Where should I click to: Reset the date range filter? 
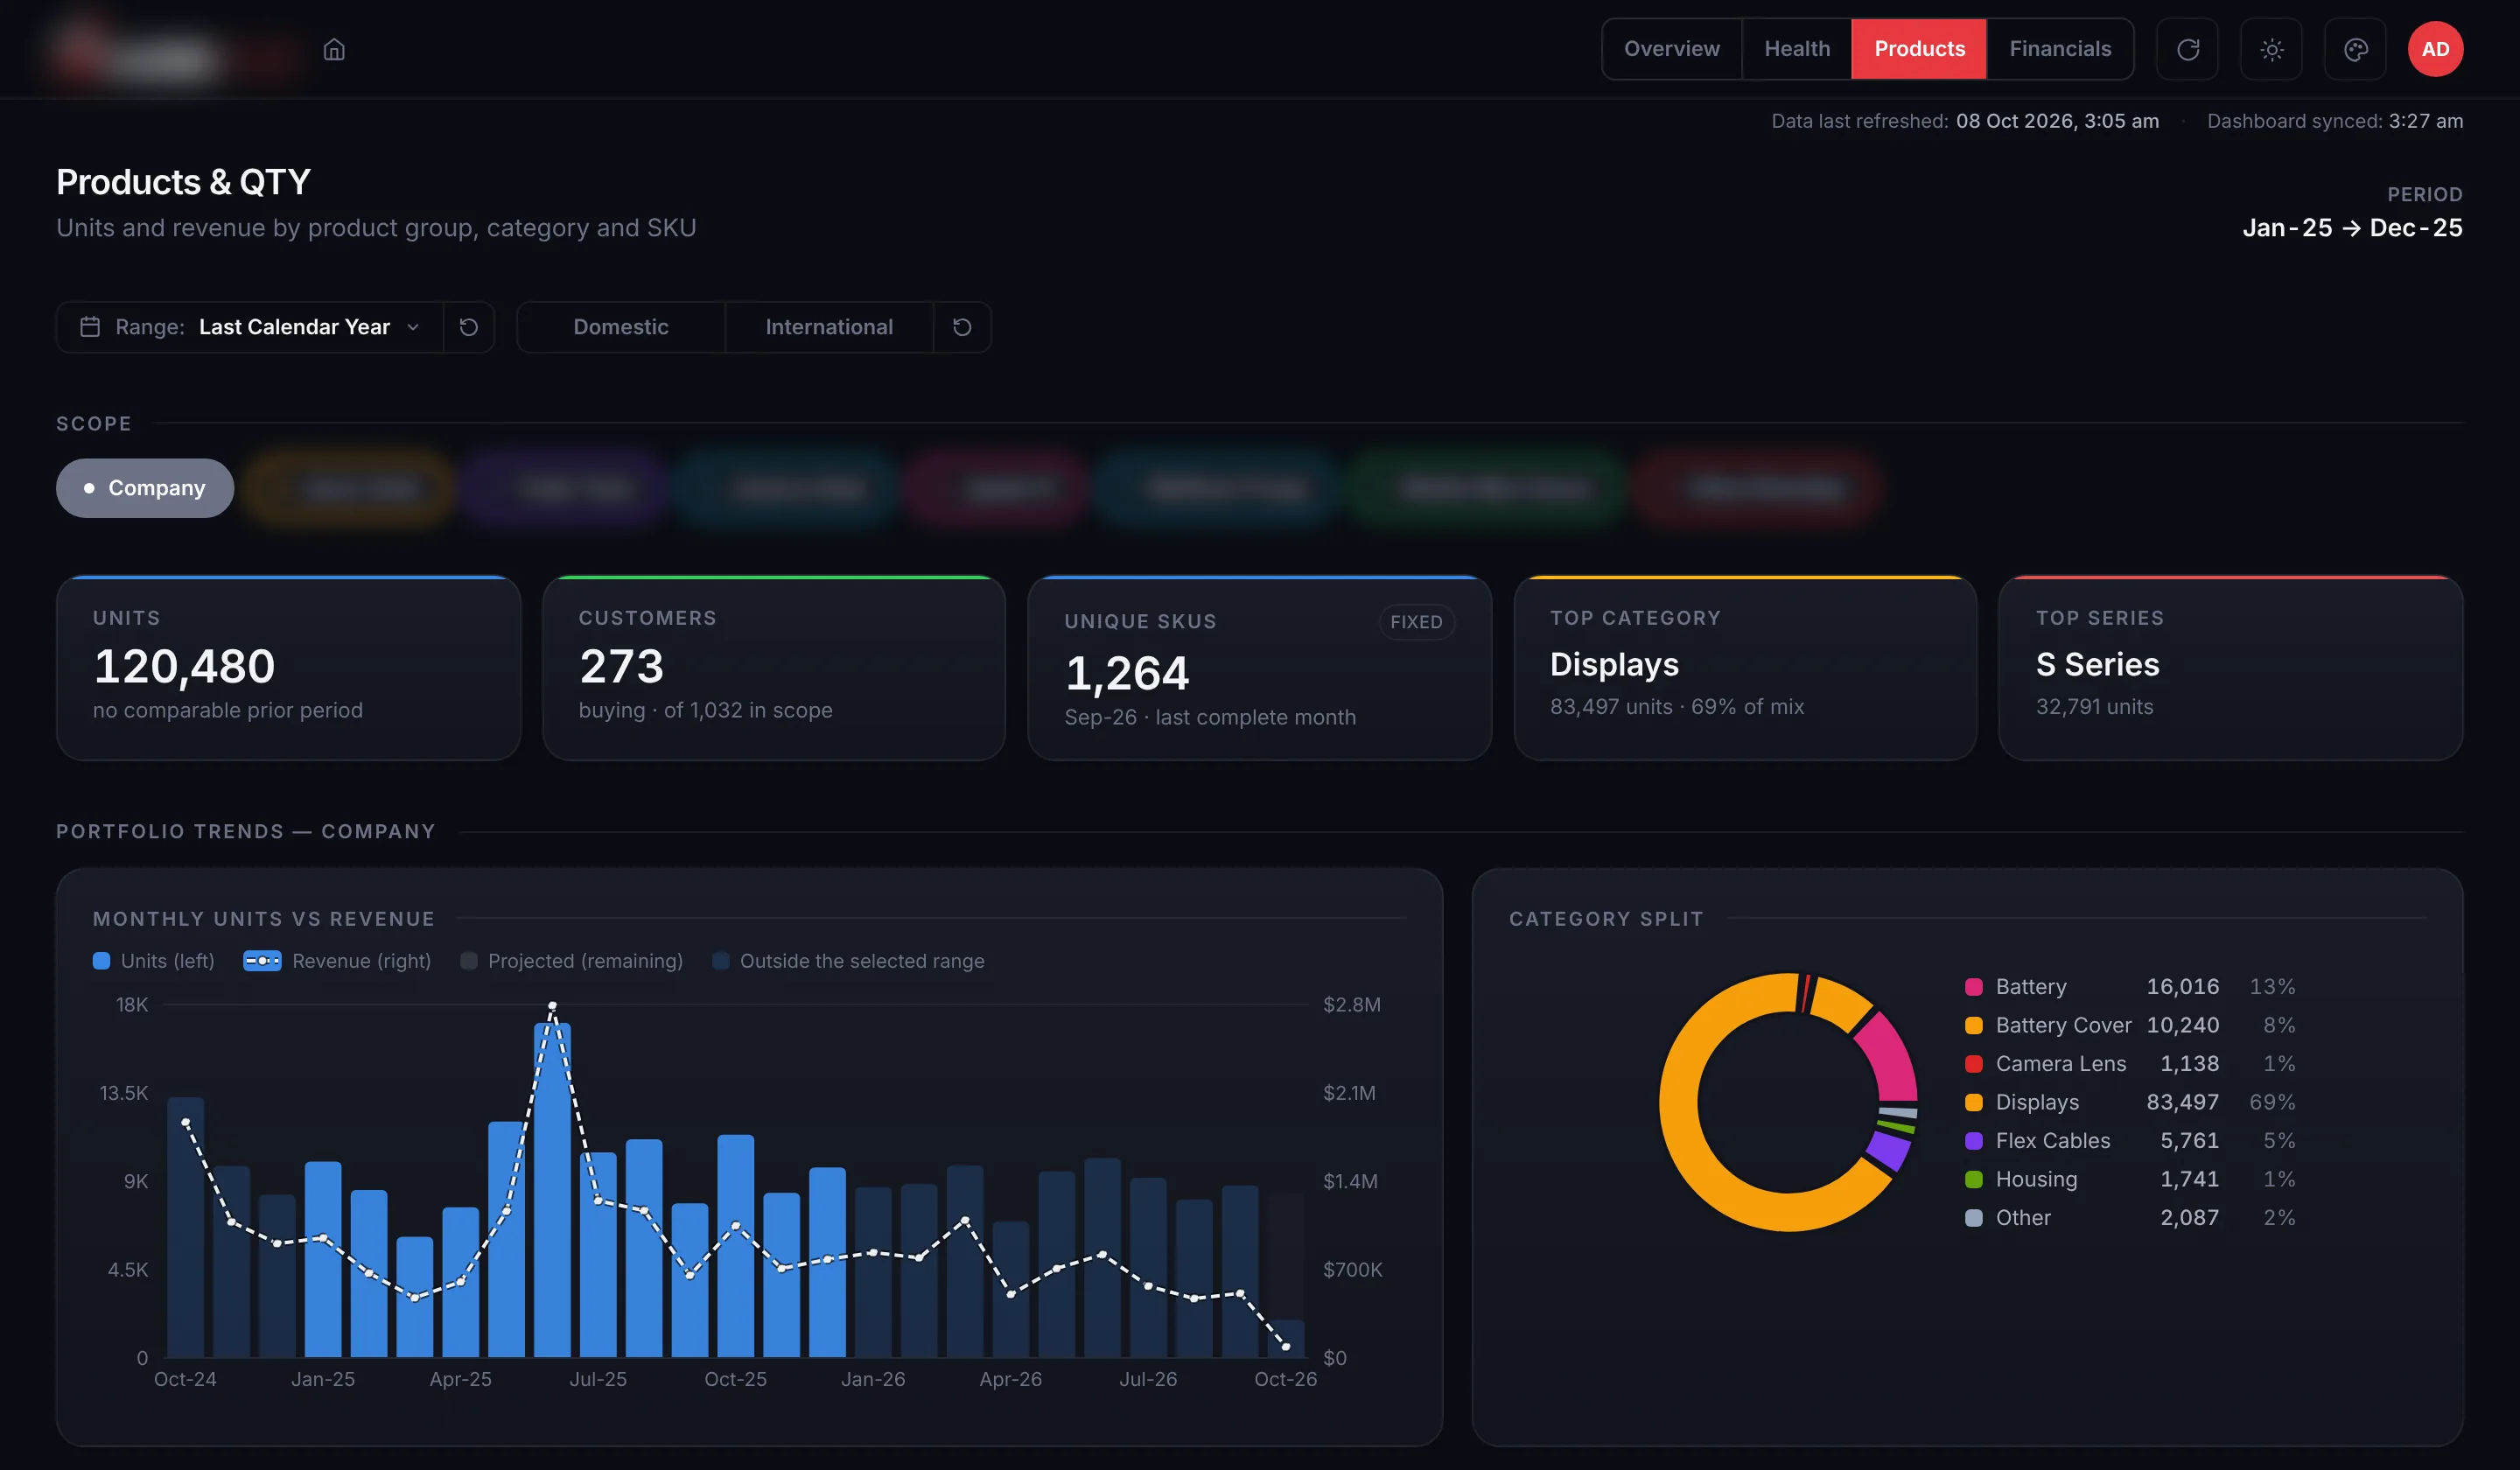(x=469, y=327)
